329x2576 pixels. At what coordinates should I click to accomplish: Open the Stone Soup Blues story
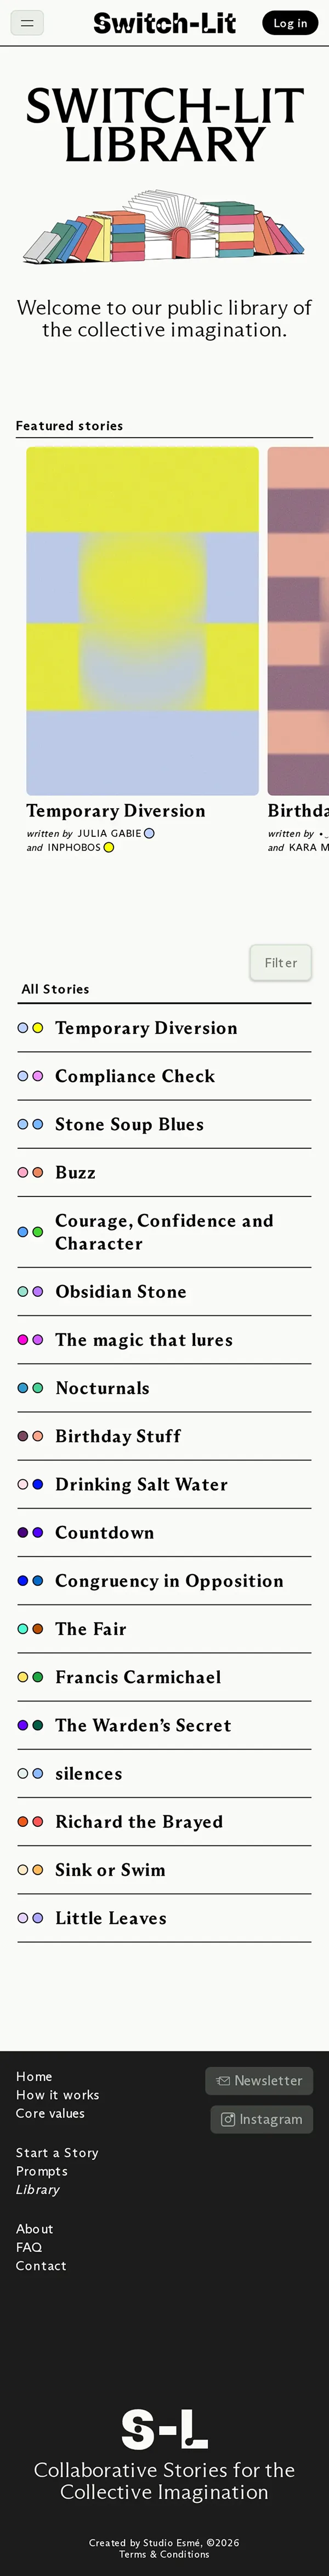[x=129, y=1124]
